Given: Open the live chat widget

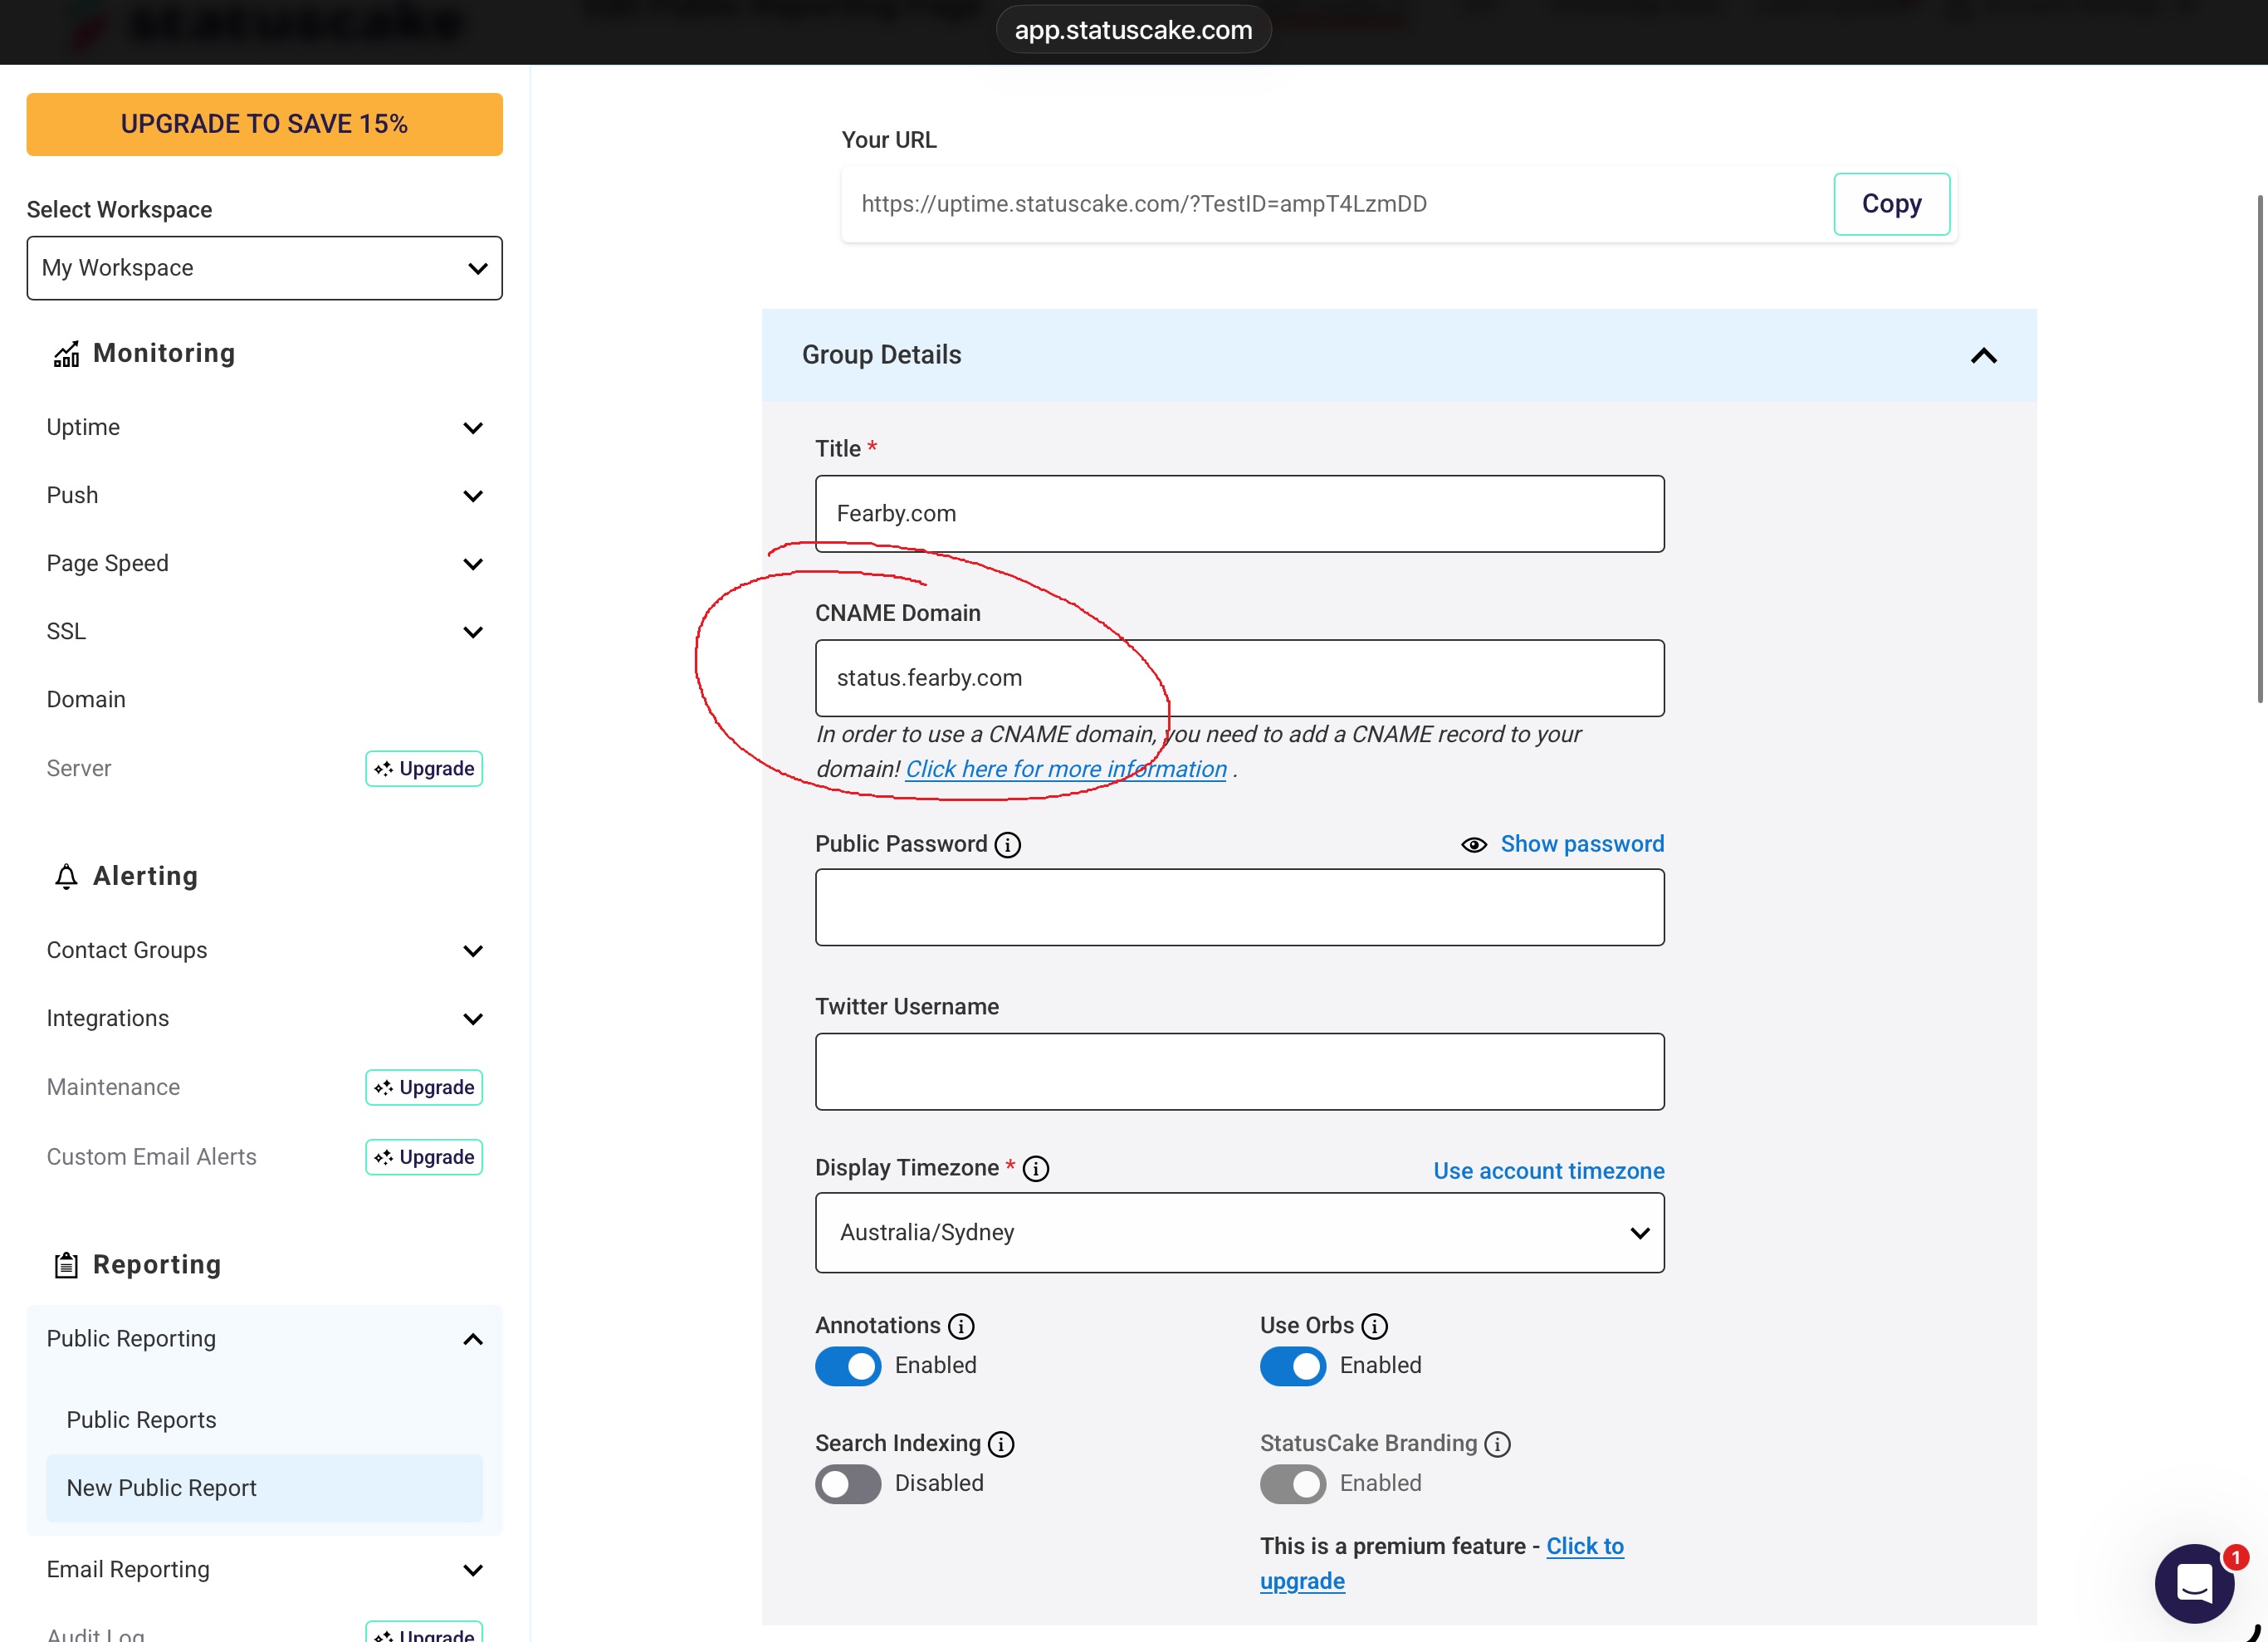Looking at the screenshot, I should (x=2193, y=1582).
